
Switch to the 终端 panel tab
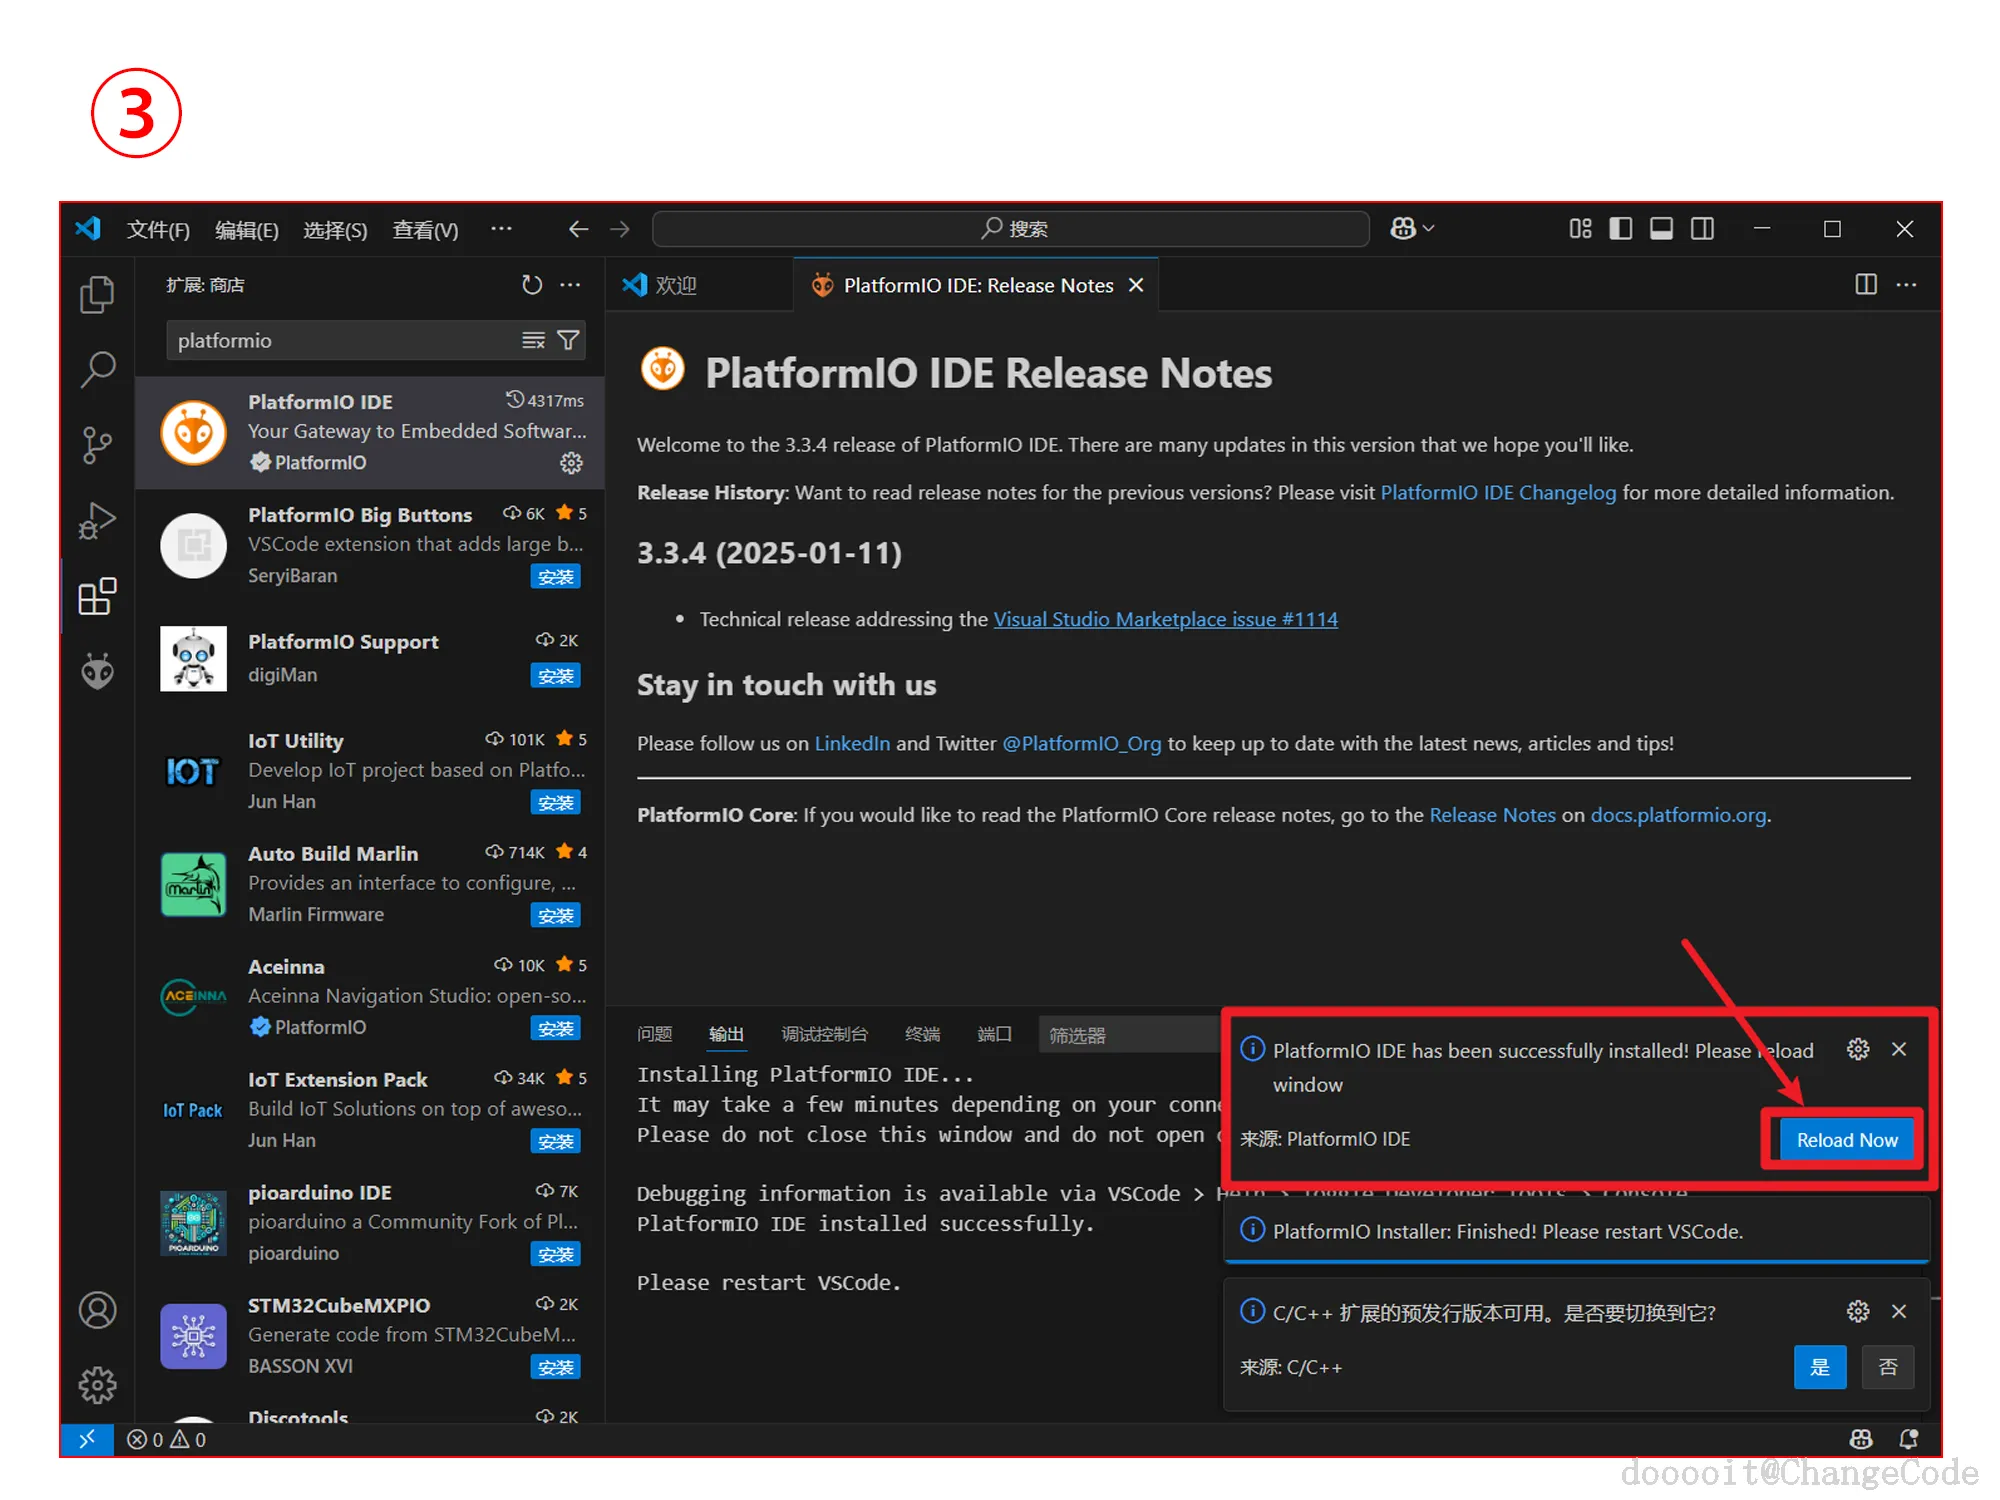(x=922, y=1034)
